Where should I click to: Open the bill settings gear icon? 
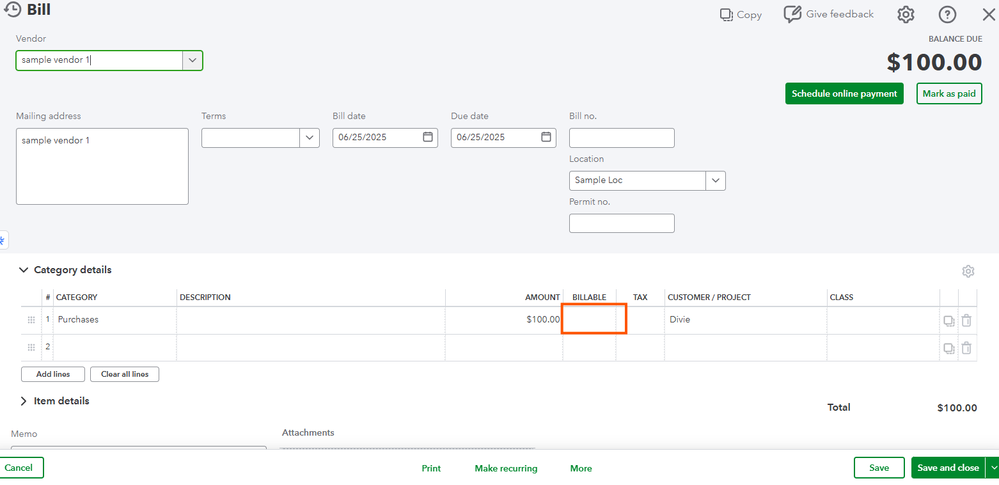906,15
